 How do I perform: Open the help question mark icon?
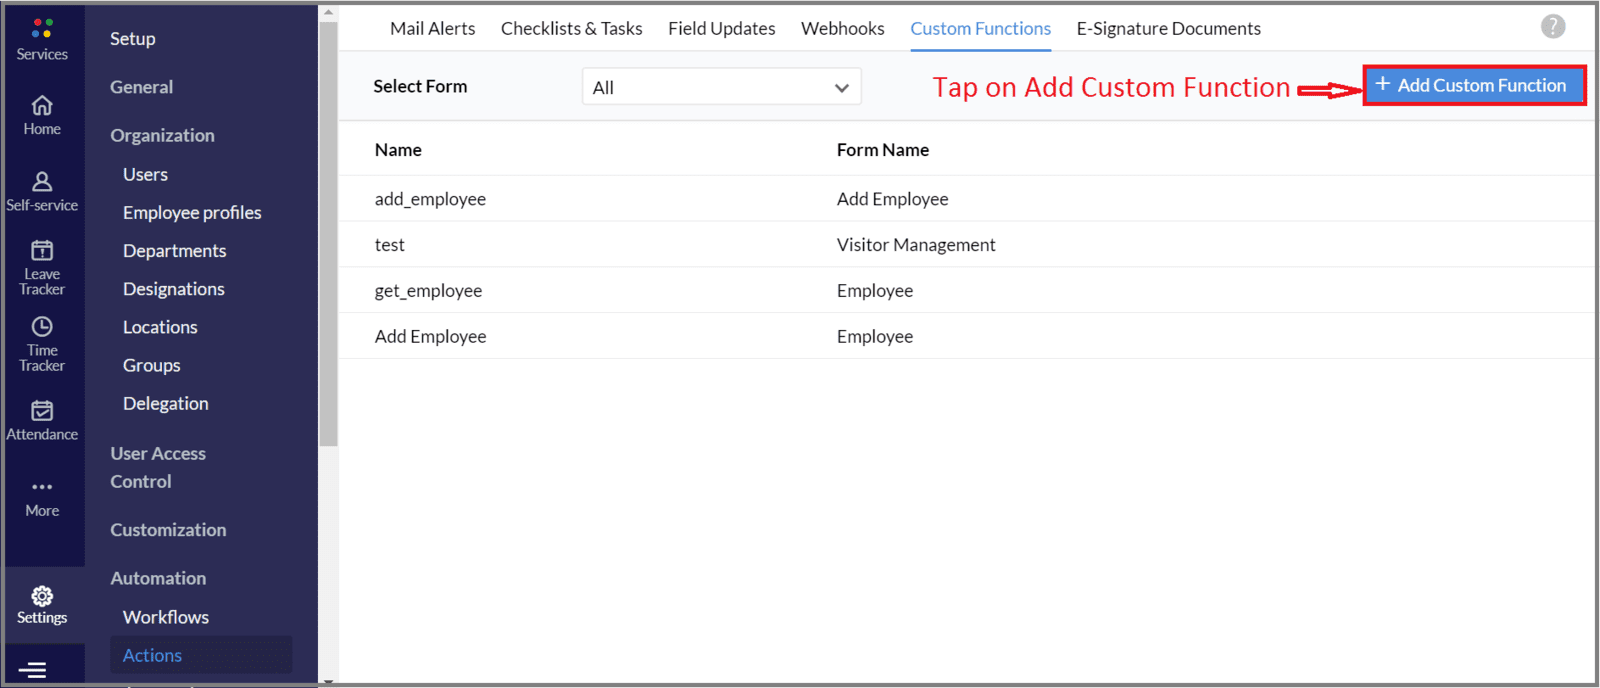coord(1553,27)
